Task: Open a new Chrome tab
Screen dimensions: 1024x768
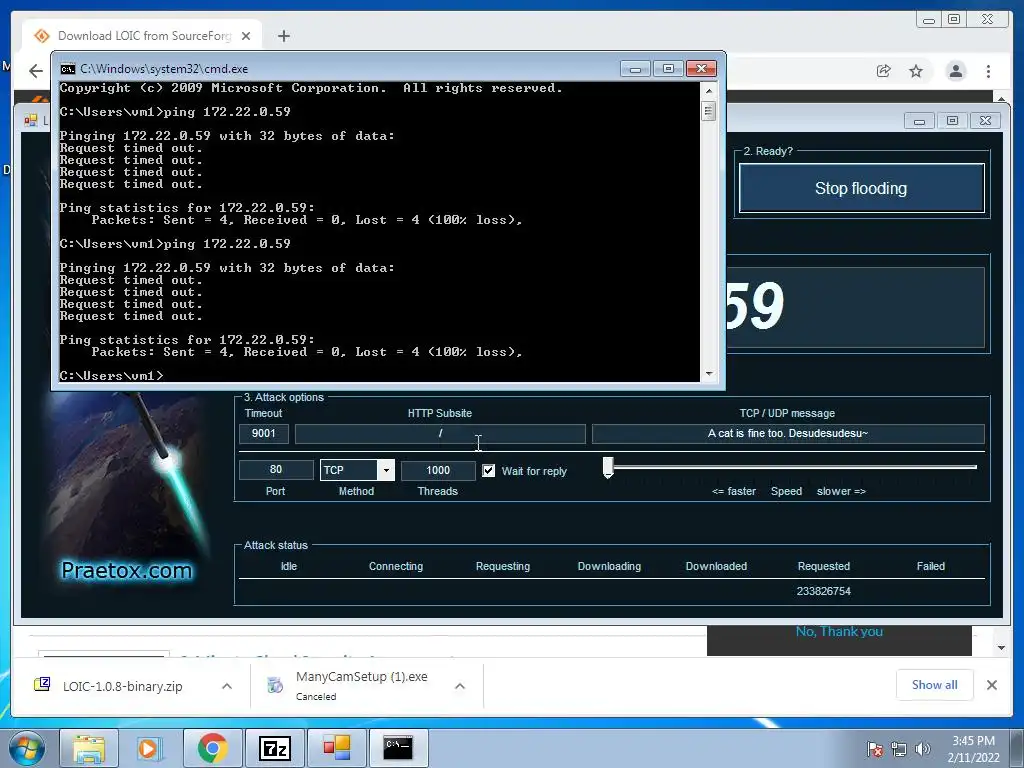Action: click(x=283, y=36)
